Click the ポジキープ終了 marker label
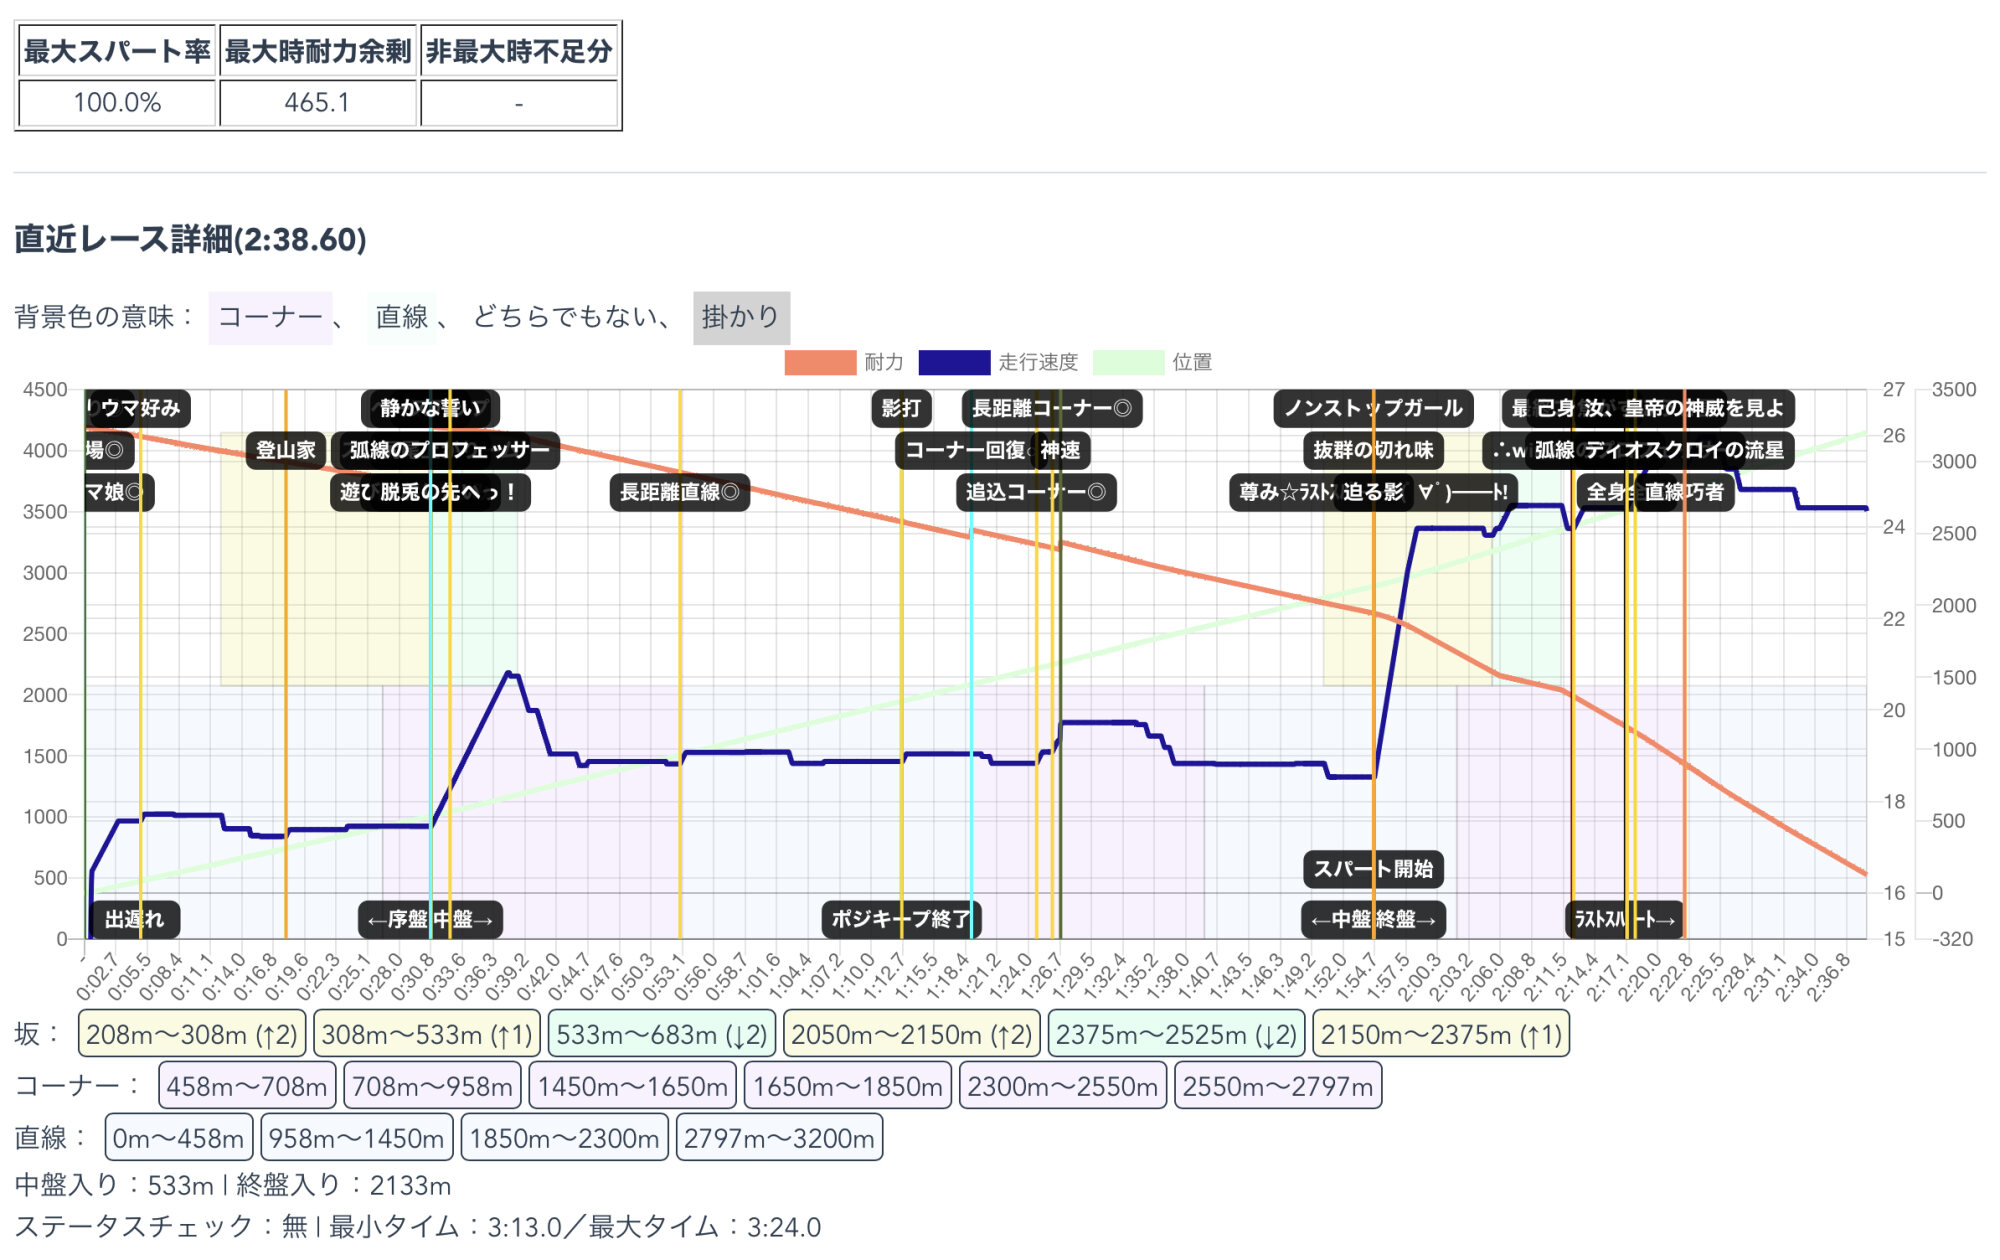The height and width of the screenshot is (1260, 2000). (x=901, y=919)
